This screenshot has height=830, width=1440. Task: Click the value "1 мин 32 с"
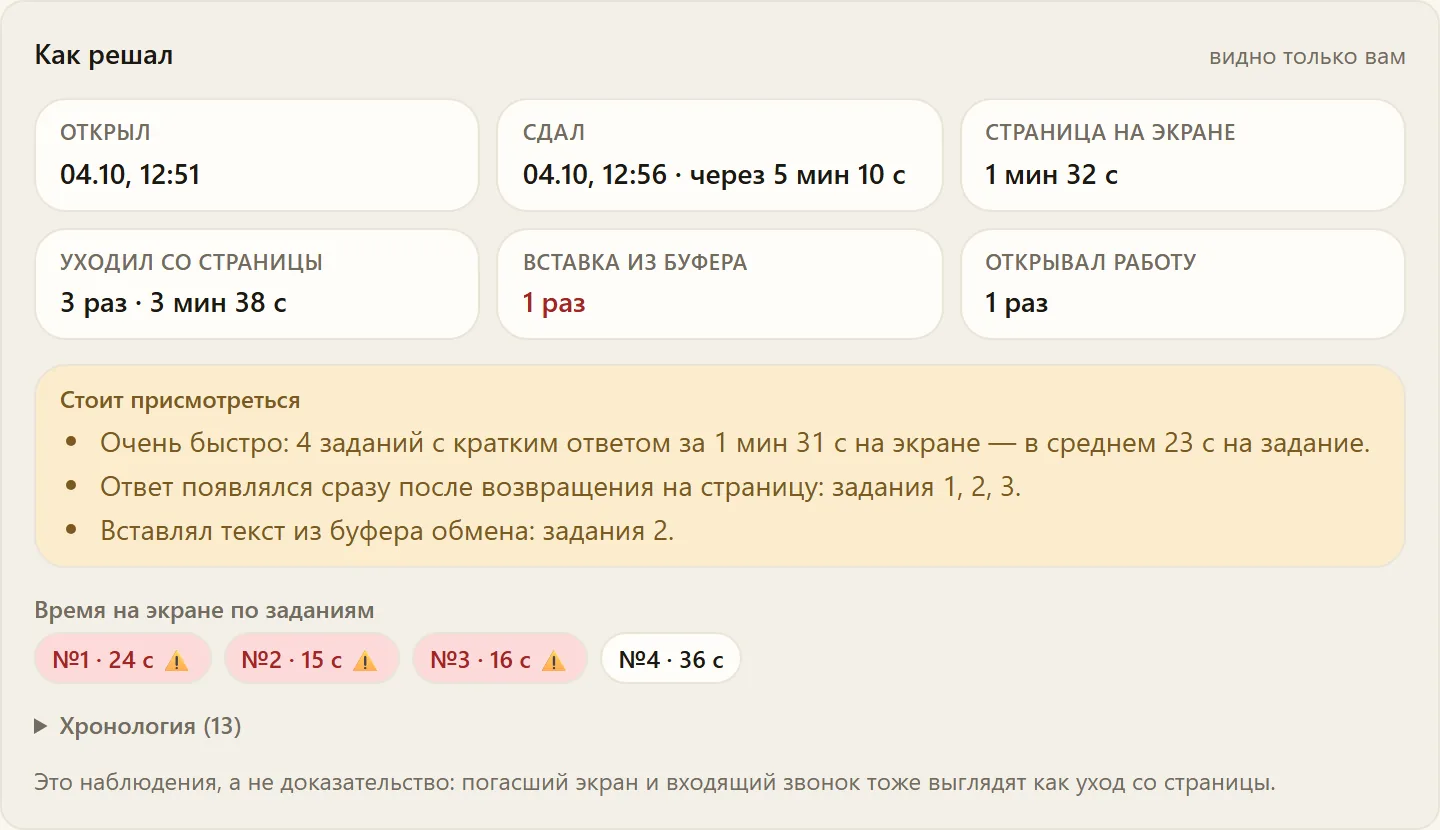click(x=1051, y=175)
